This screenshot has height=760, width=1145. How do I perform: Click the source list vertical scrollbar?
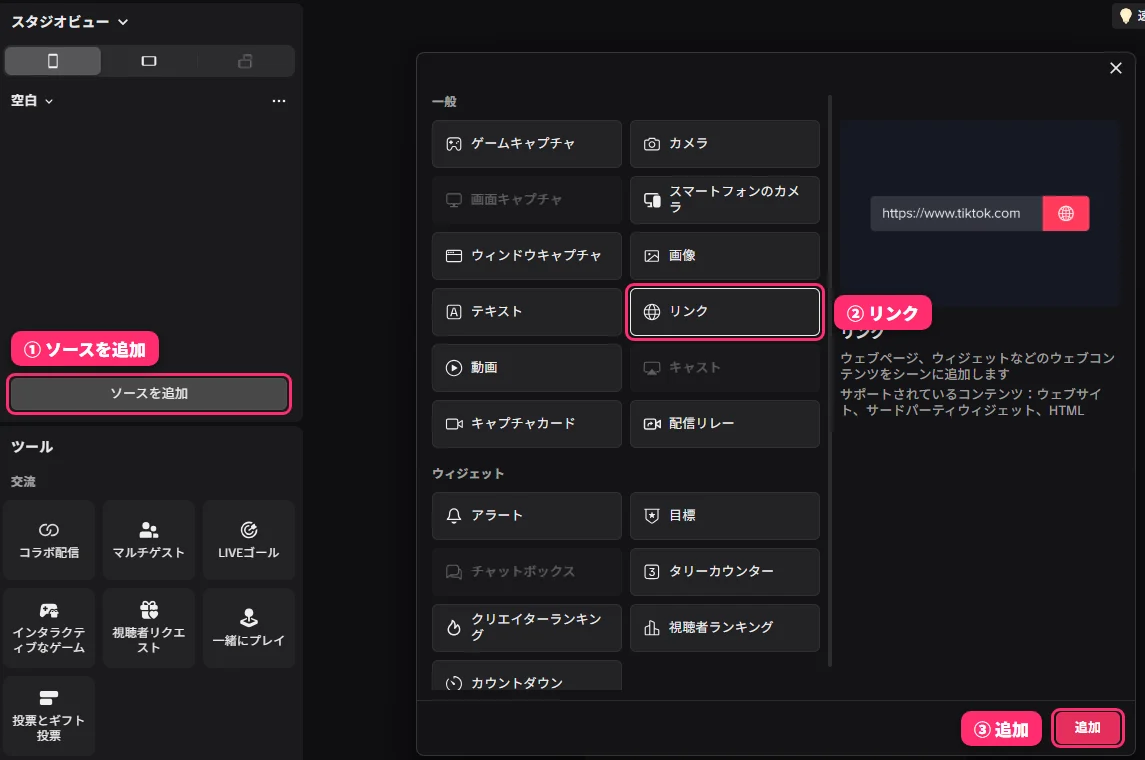click(x=830, y=380)
